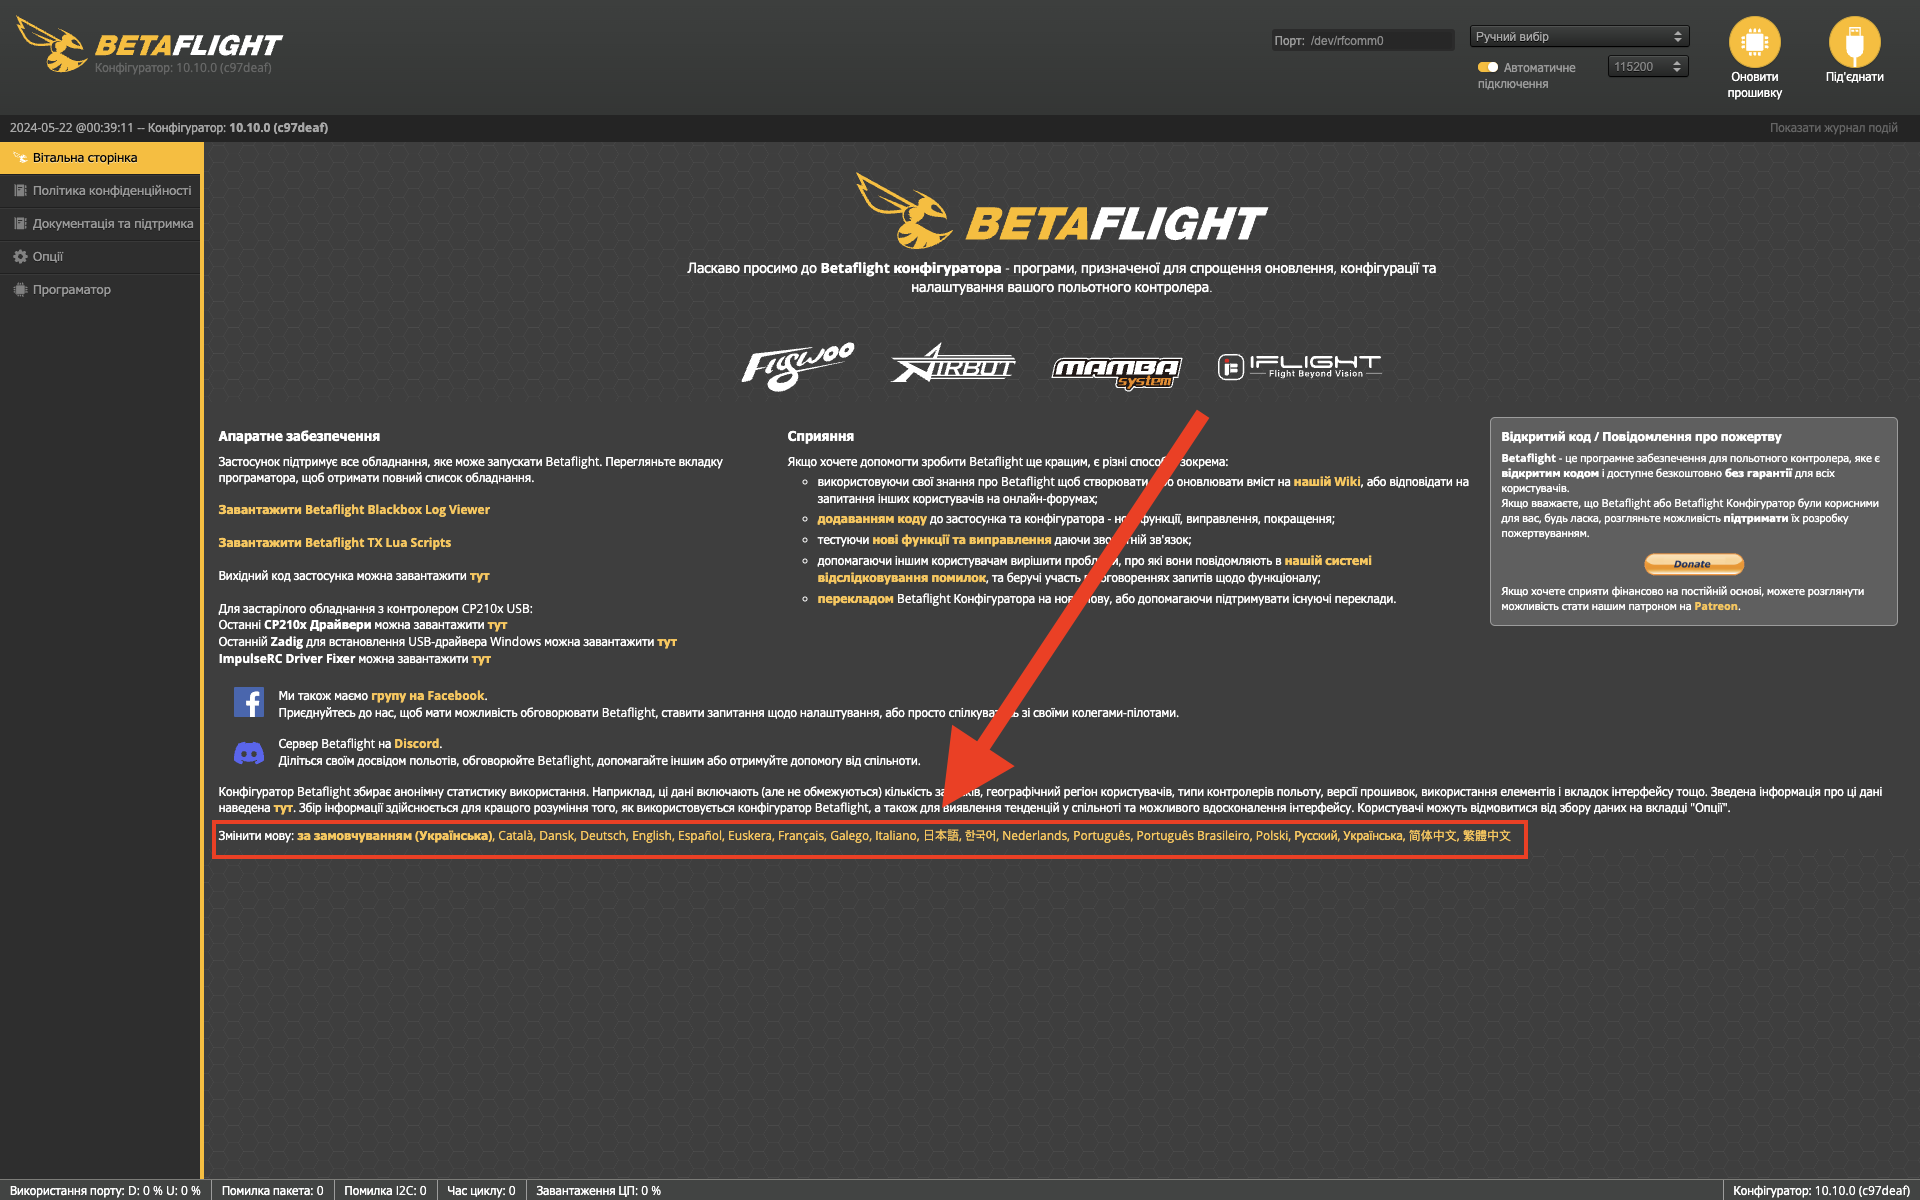Click the Betaflight bee logo in header

pyautogui.click(x=53, y=44)
